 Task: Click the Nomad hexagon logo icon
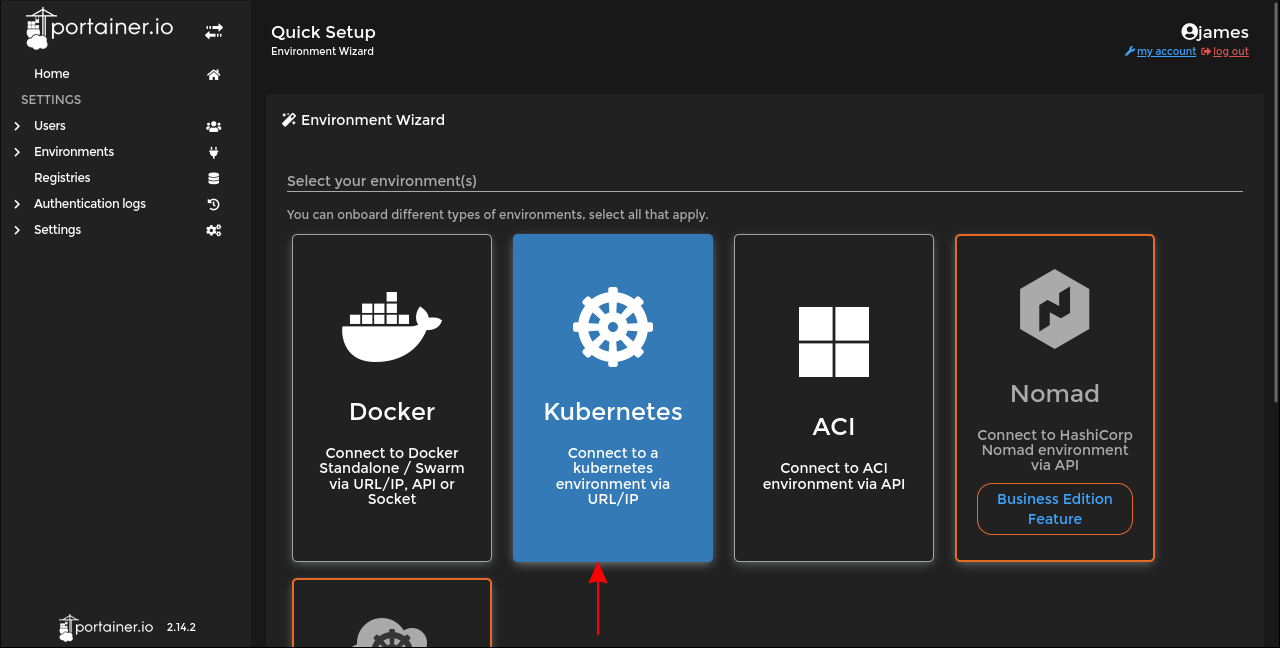pos(1054,308)
